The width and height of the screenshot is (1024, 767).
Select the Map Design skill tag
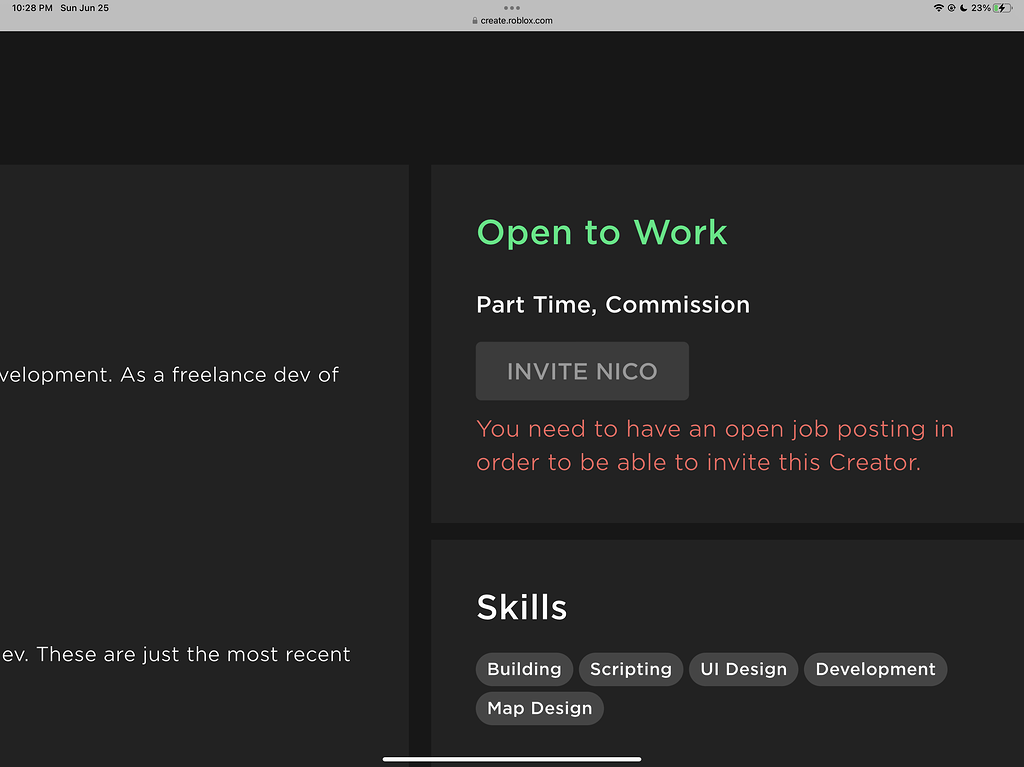[x=539, y=708]
